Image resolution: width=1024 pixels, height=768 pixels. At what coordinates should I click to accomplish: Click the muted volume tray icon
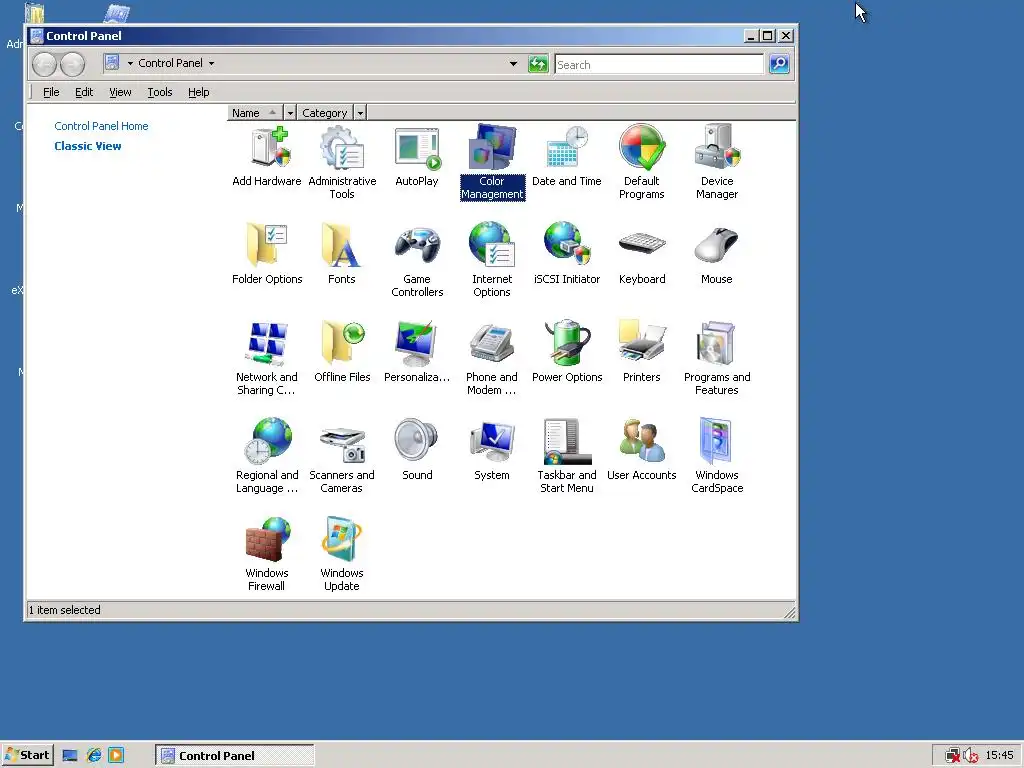pyautogui.click(x=970, y=756)
